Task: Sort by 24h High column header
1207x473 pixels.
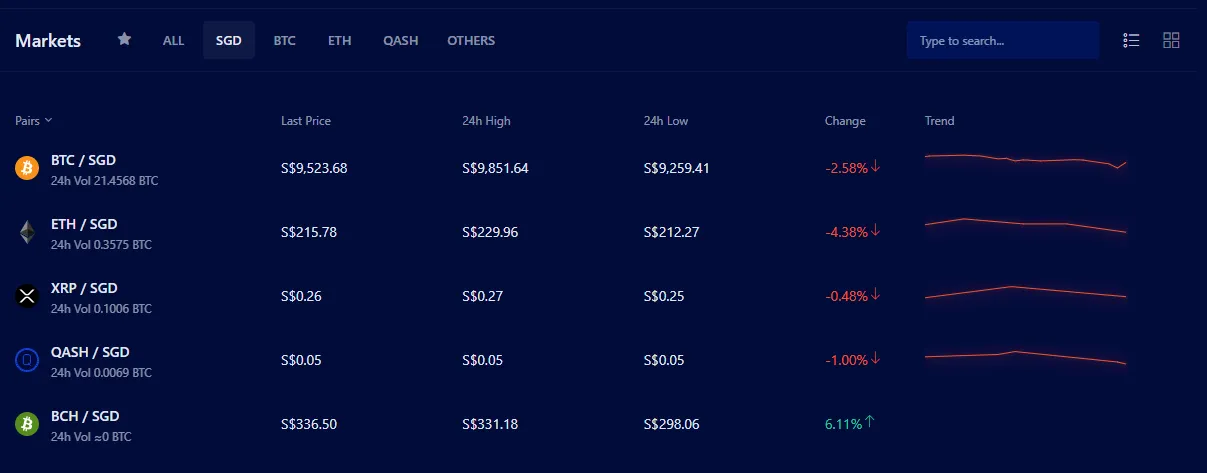Action: pyautogui.click(x=486, y=121)
